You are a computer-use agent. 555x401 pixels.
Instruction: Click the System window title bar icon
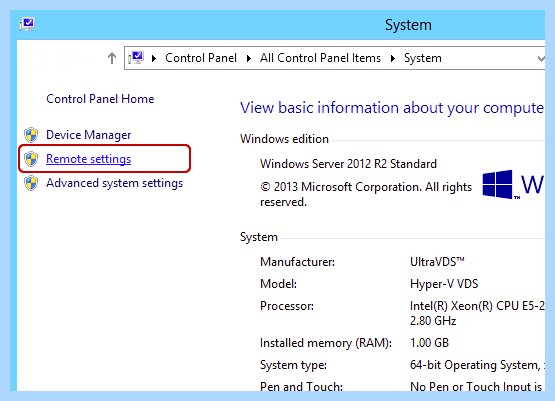coord(27,24)
